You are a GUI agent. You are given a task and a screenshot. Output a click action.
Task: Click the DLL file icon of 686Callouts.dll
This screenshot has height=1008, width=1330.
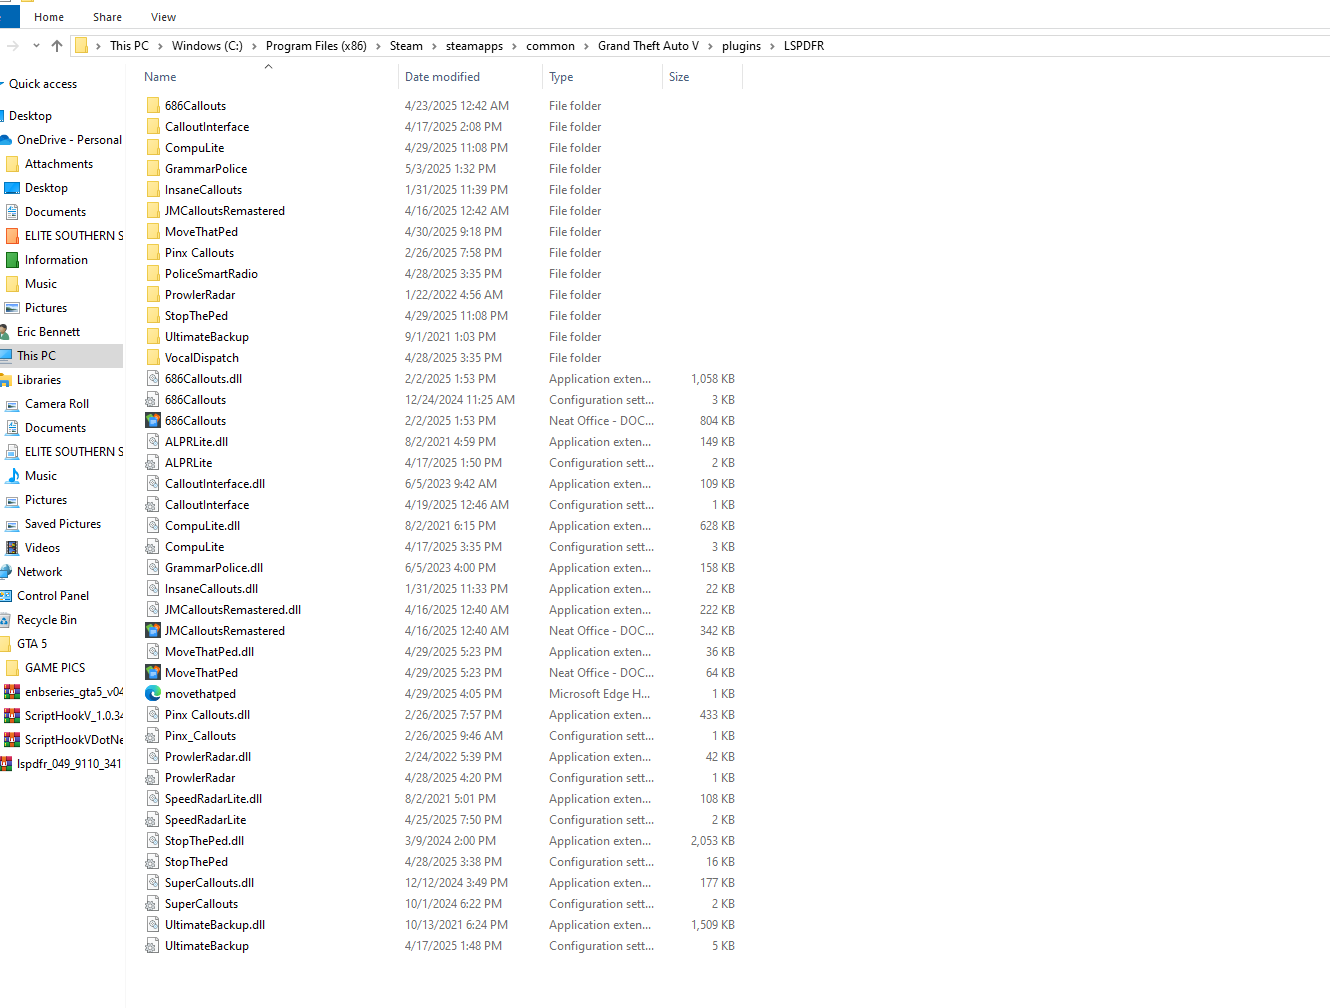pyautogui.click(x=153, y=379)
